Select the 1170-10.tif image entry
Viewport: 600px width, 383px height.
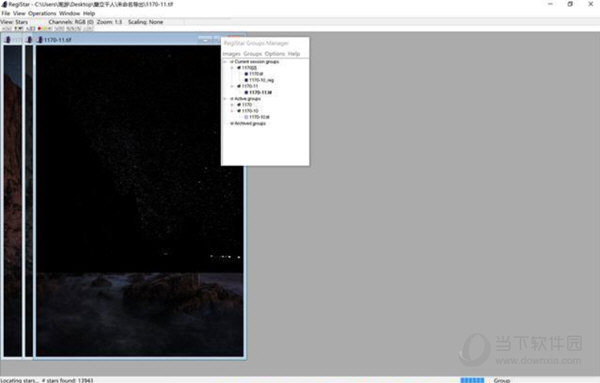259,117
